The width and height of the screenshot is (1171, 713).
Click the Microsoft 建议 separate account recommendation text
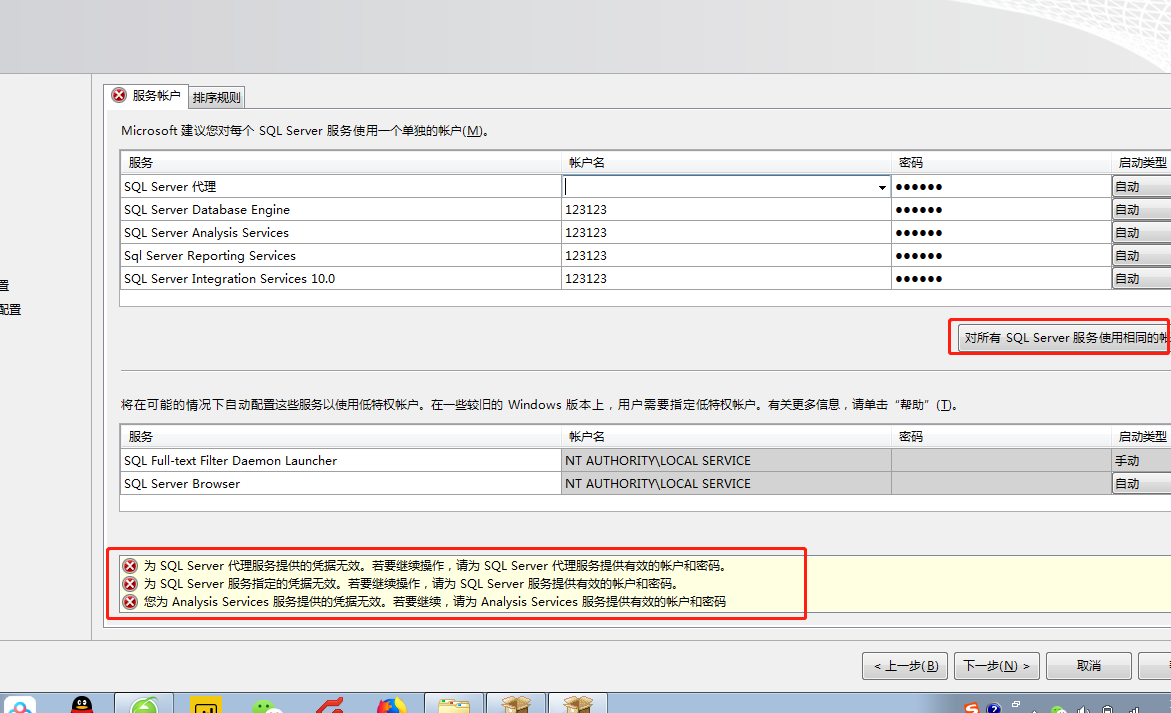(x=305, y=131)
